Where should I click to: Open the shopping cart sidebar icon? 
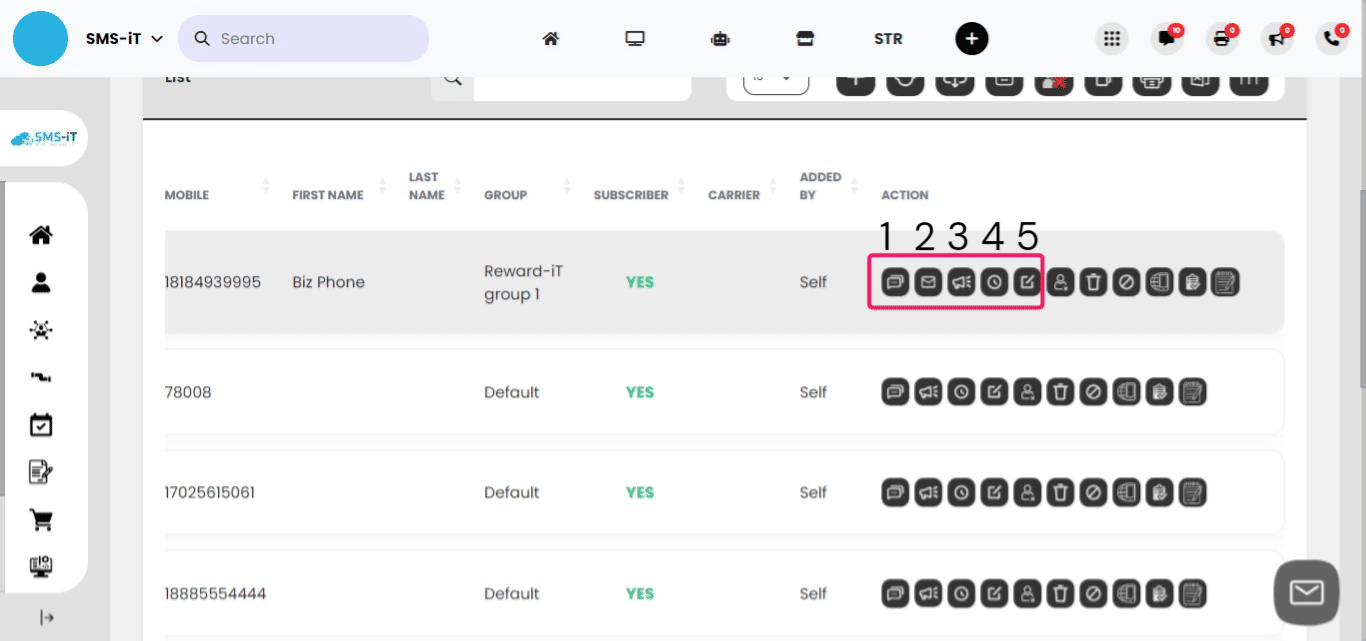(41, 520)
